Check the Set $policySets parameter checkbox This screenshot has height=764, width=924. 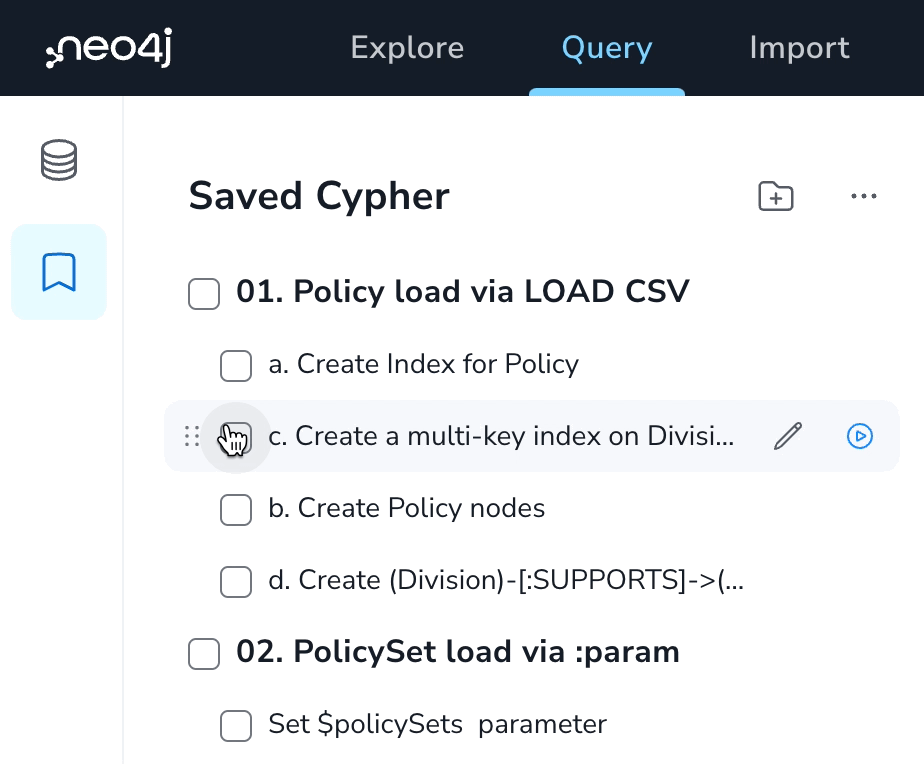(x=236, y=726)
